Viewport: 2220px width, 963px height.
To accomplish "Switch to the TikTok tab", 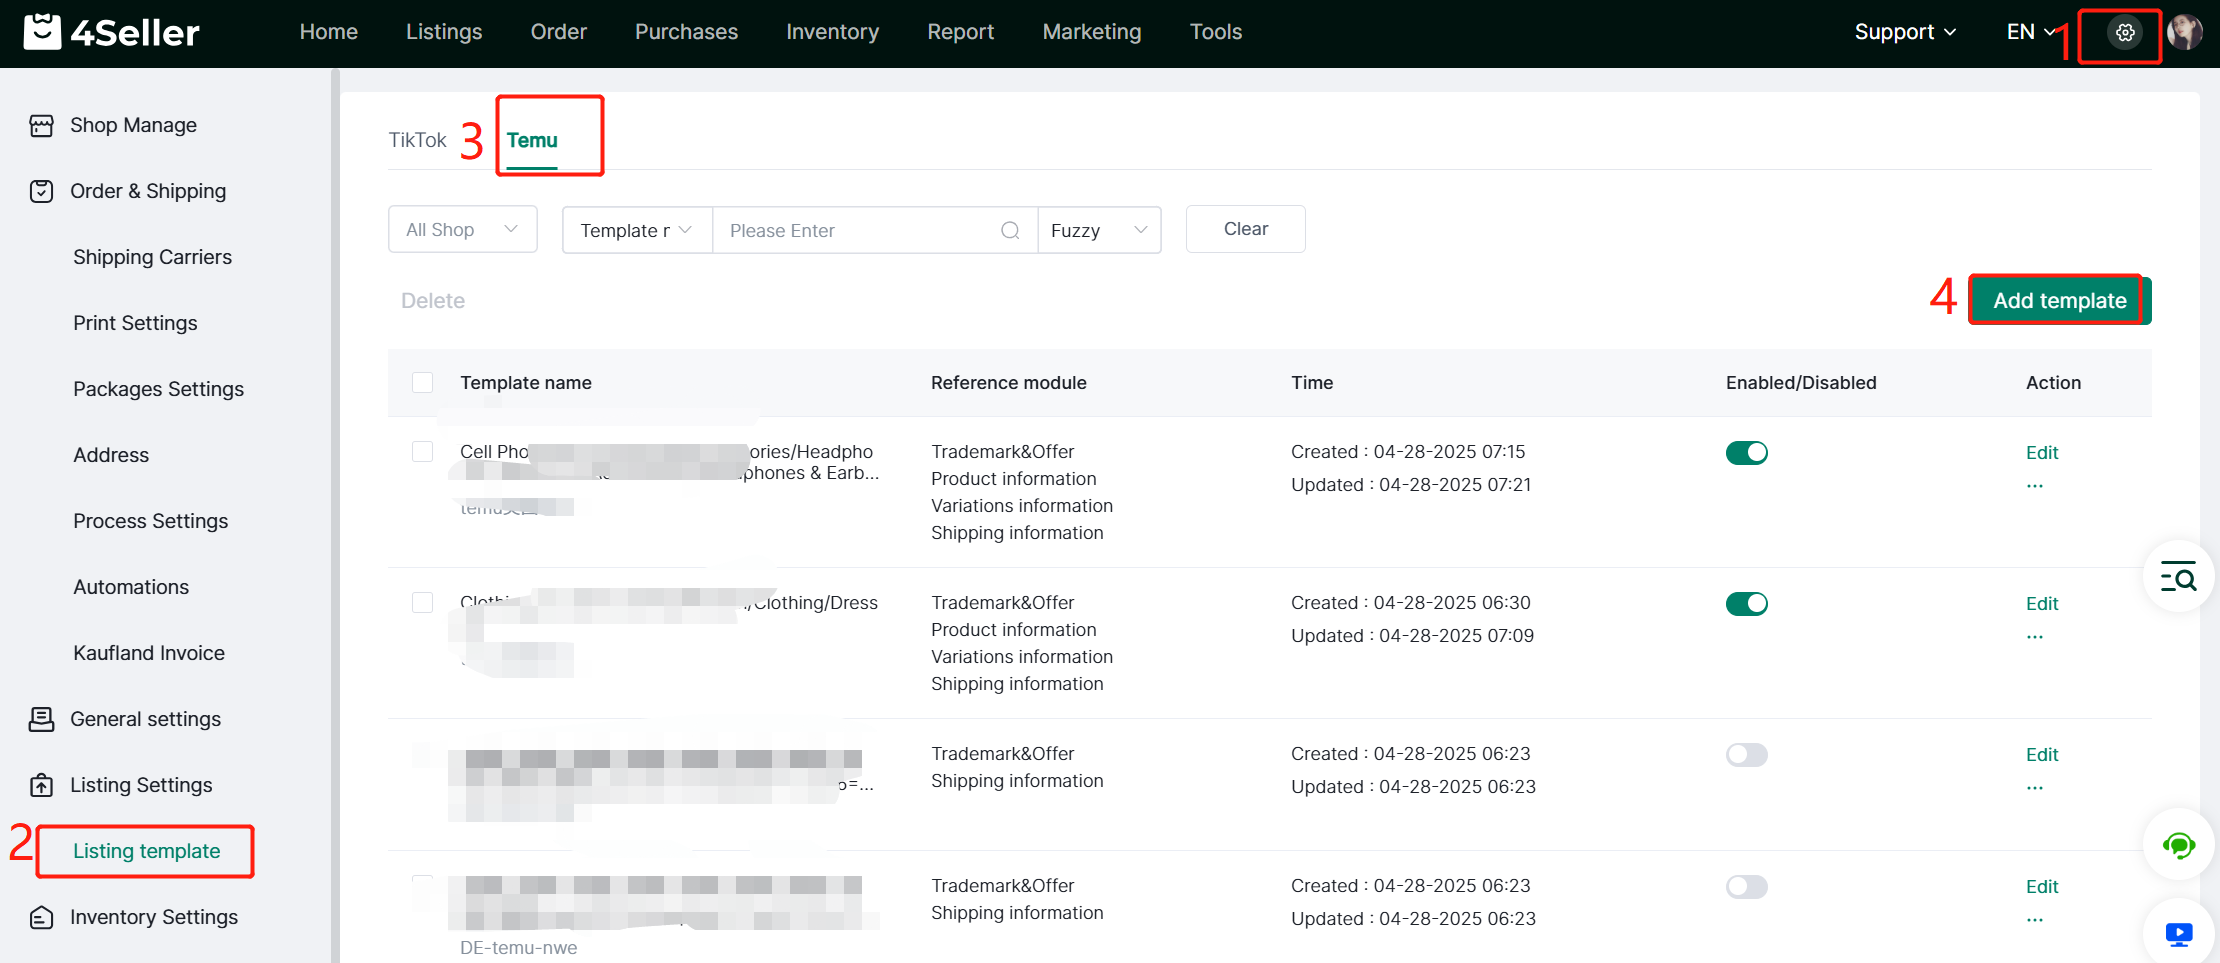I will [417, 140].
